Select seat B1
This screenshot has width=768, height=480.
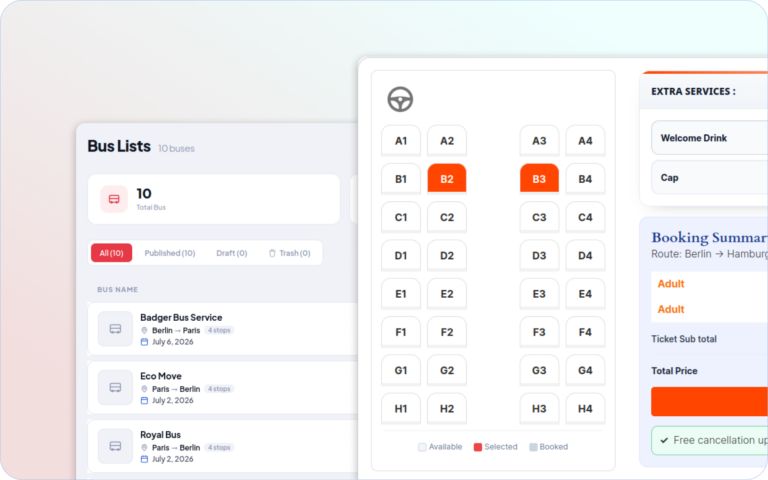[x=401, y=179]
